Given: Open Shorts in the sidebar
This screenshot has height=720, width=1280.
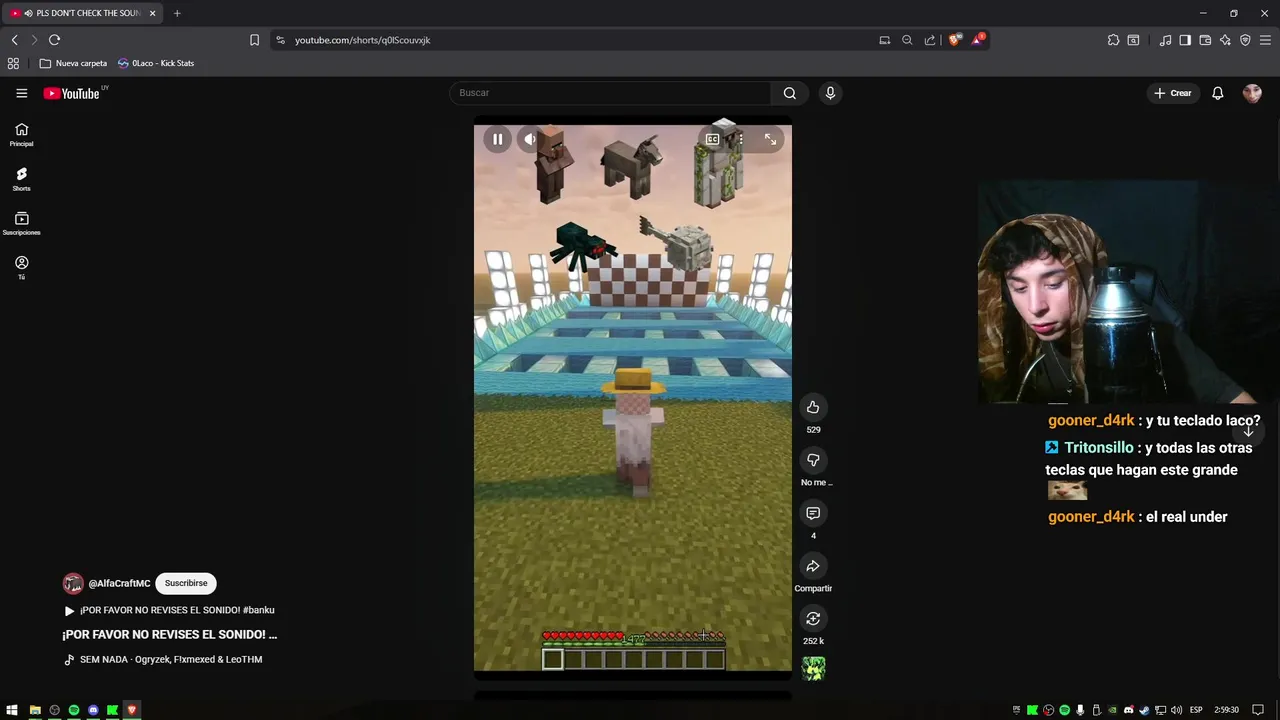Looking at the screenshot, I should click(x=21, y=179).
